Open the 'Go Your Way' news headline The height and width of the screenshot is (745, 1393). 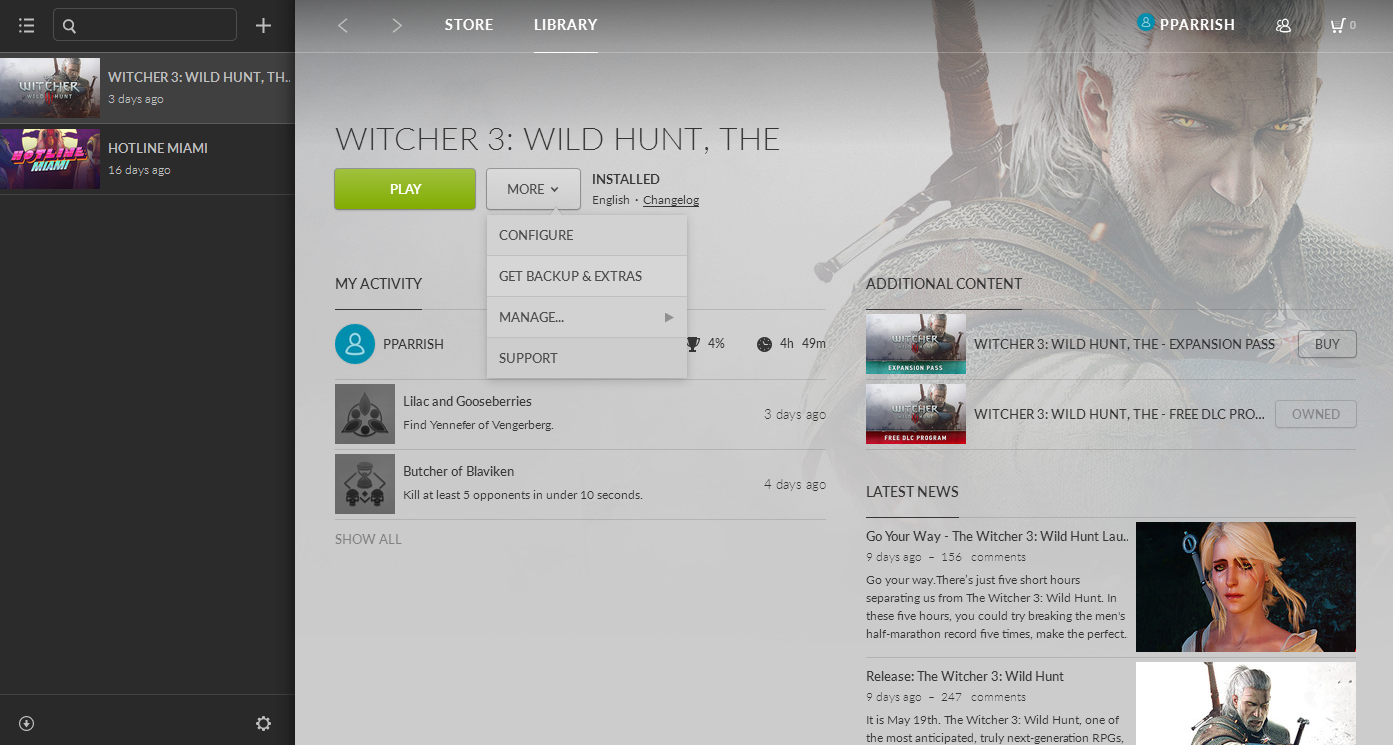click(x=997, y=536)
